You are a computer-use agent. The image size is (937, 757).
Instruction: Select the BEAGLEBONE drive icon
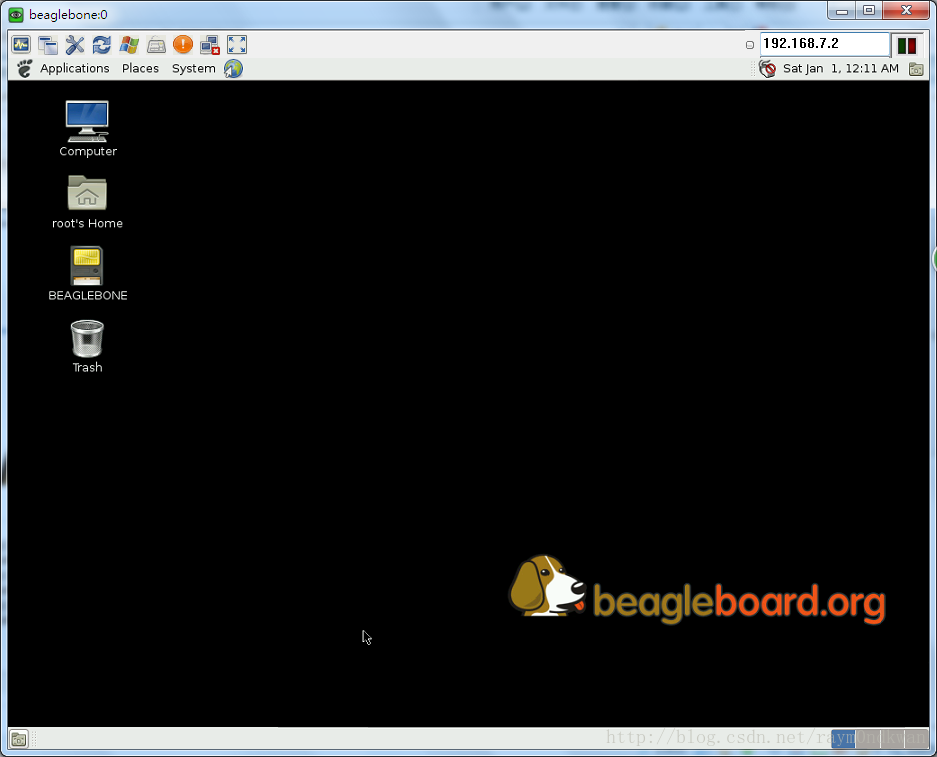click(88, 274)
